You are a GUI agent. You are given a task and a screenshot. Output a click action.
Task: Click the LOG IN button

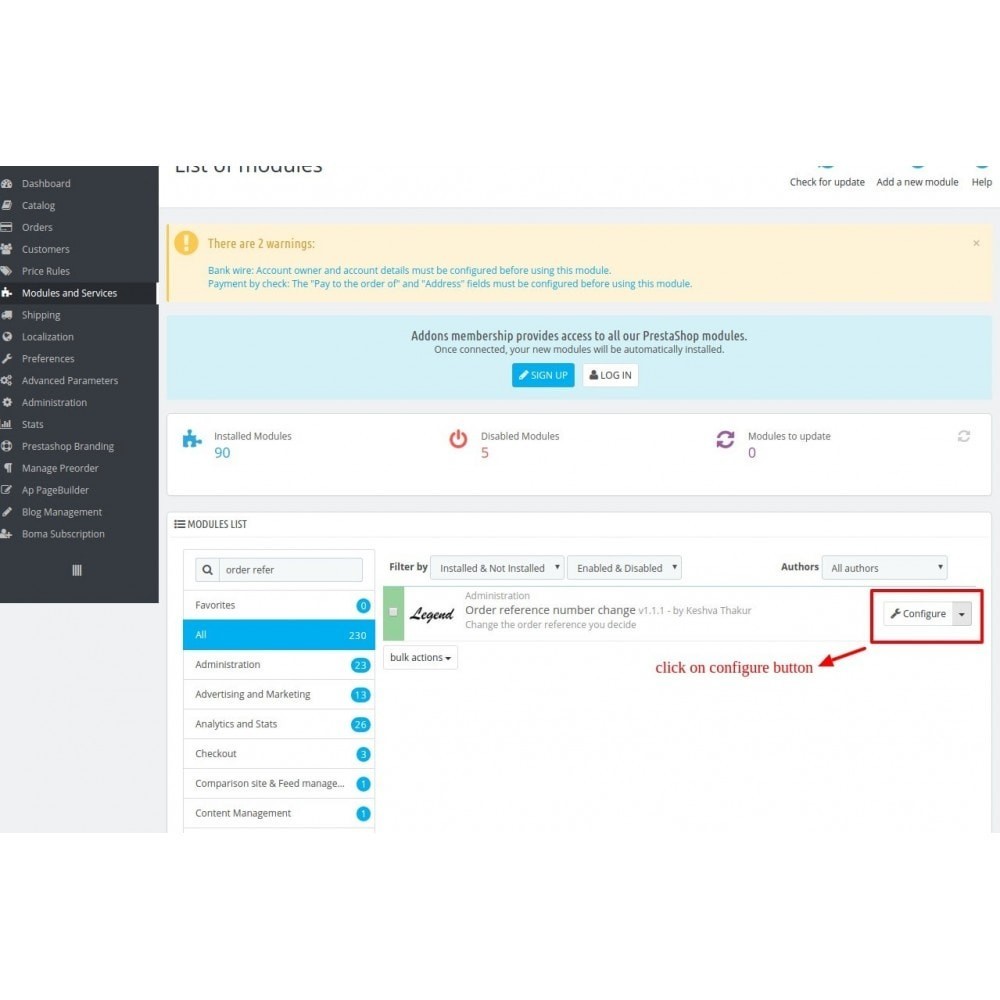point(610,375)
